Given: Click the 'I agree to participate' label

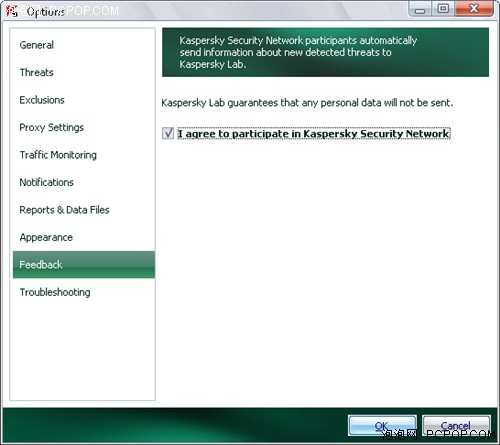Looking at the screenshot, I should (314, 134).
